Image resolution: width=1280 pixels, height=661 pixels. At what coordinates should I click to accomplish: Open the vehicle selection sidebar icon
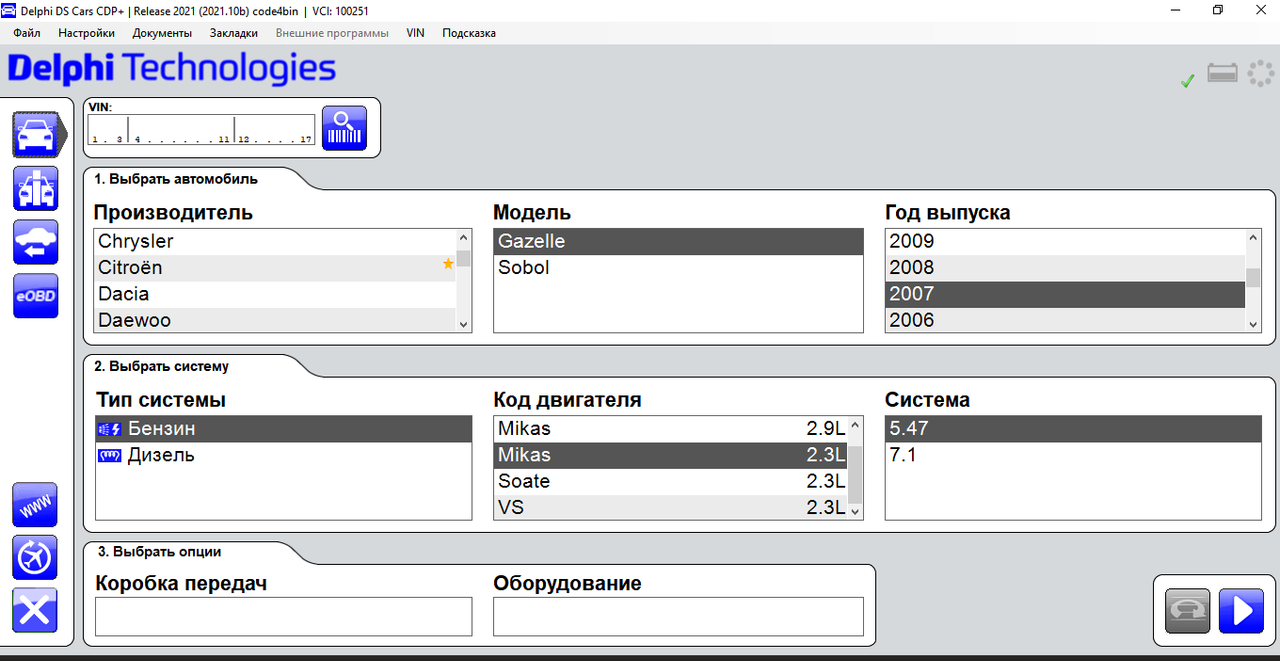coord(38,135)
